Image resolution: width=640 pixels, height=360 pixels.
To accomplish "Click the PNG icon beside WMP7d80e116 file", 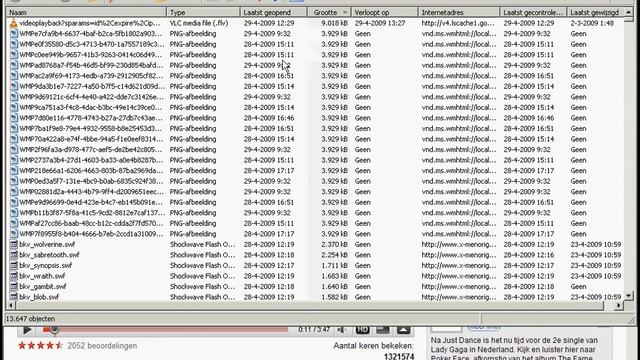I will 14,118.
